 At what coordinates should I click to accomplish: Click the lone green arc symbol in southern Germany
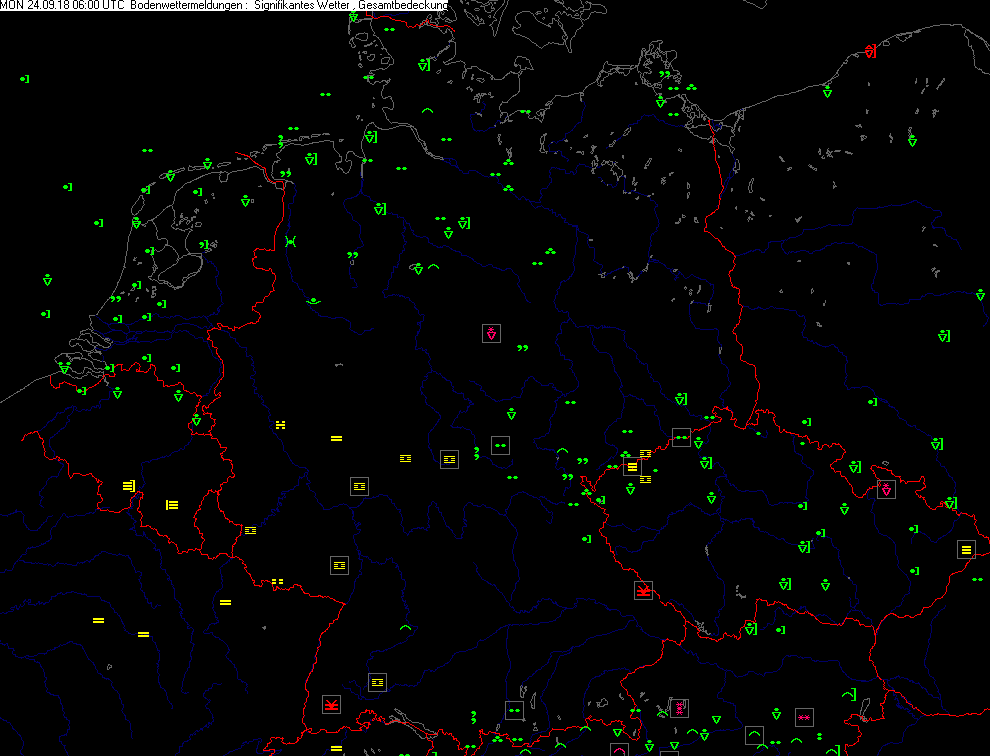[x=405, y=628]
